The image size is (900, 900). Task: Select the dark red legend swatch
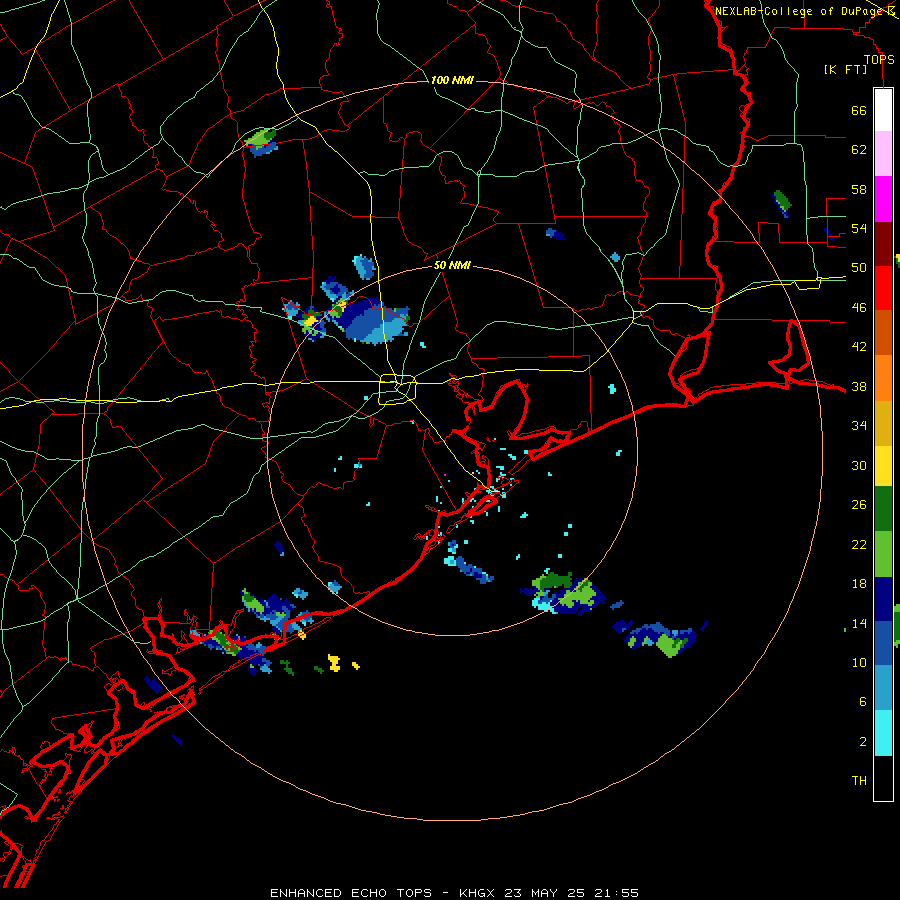(x=883, y=244)
